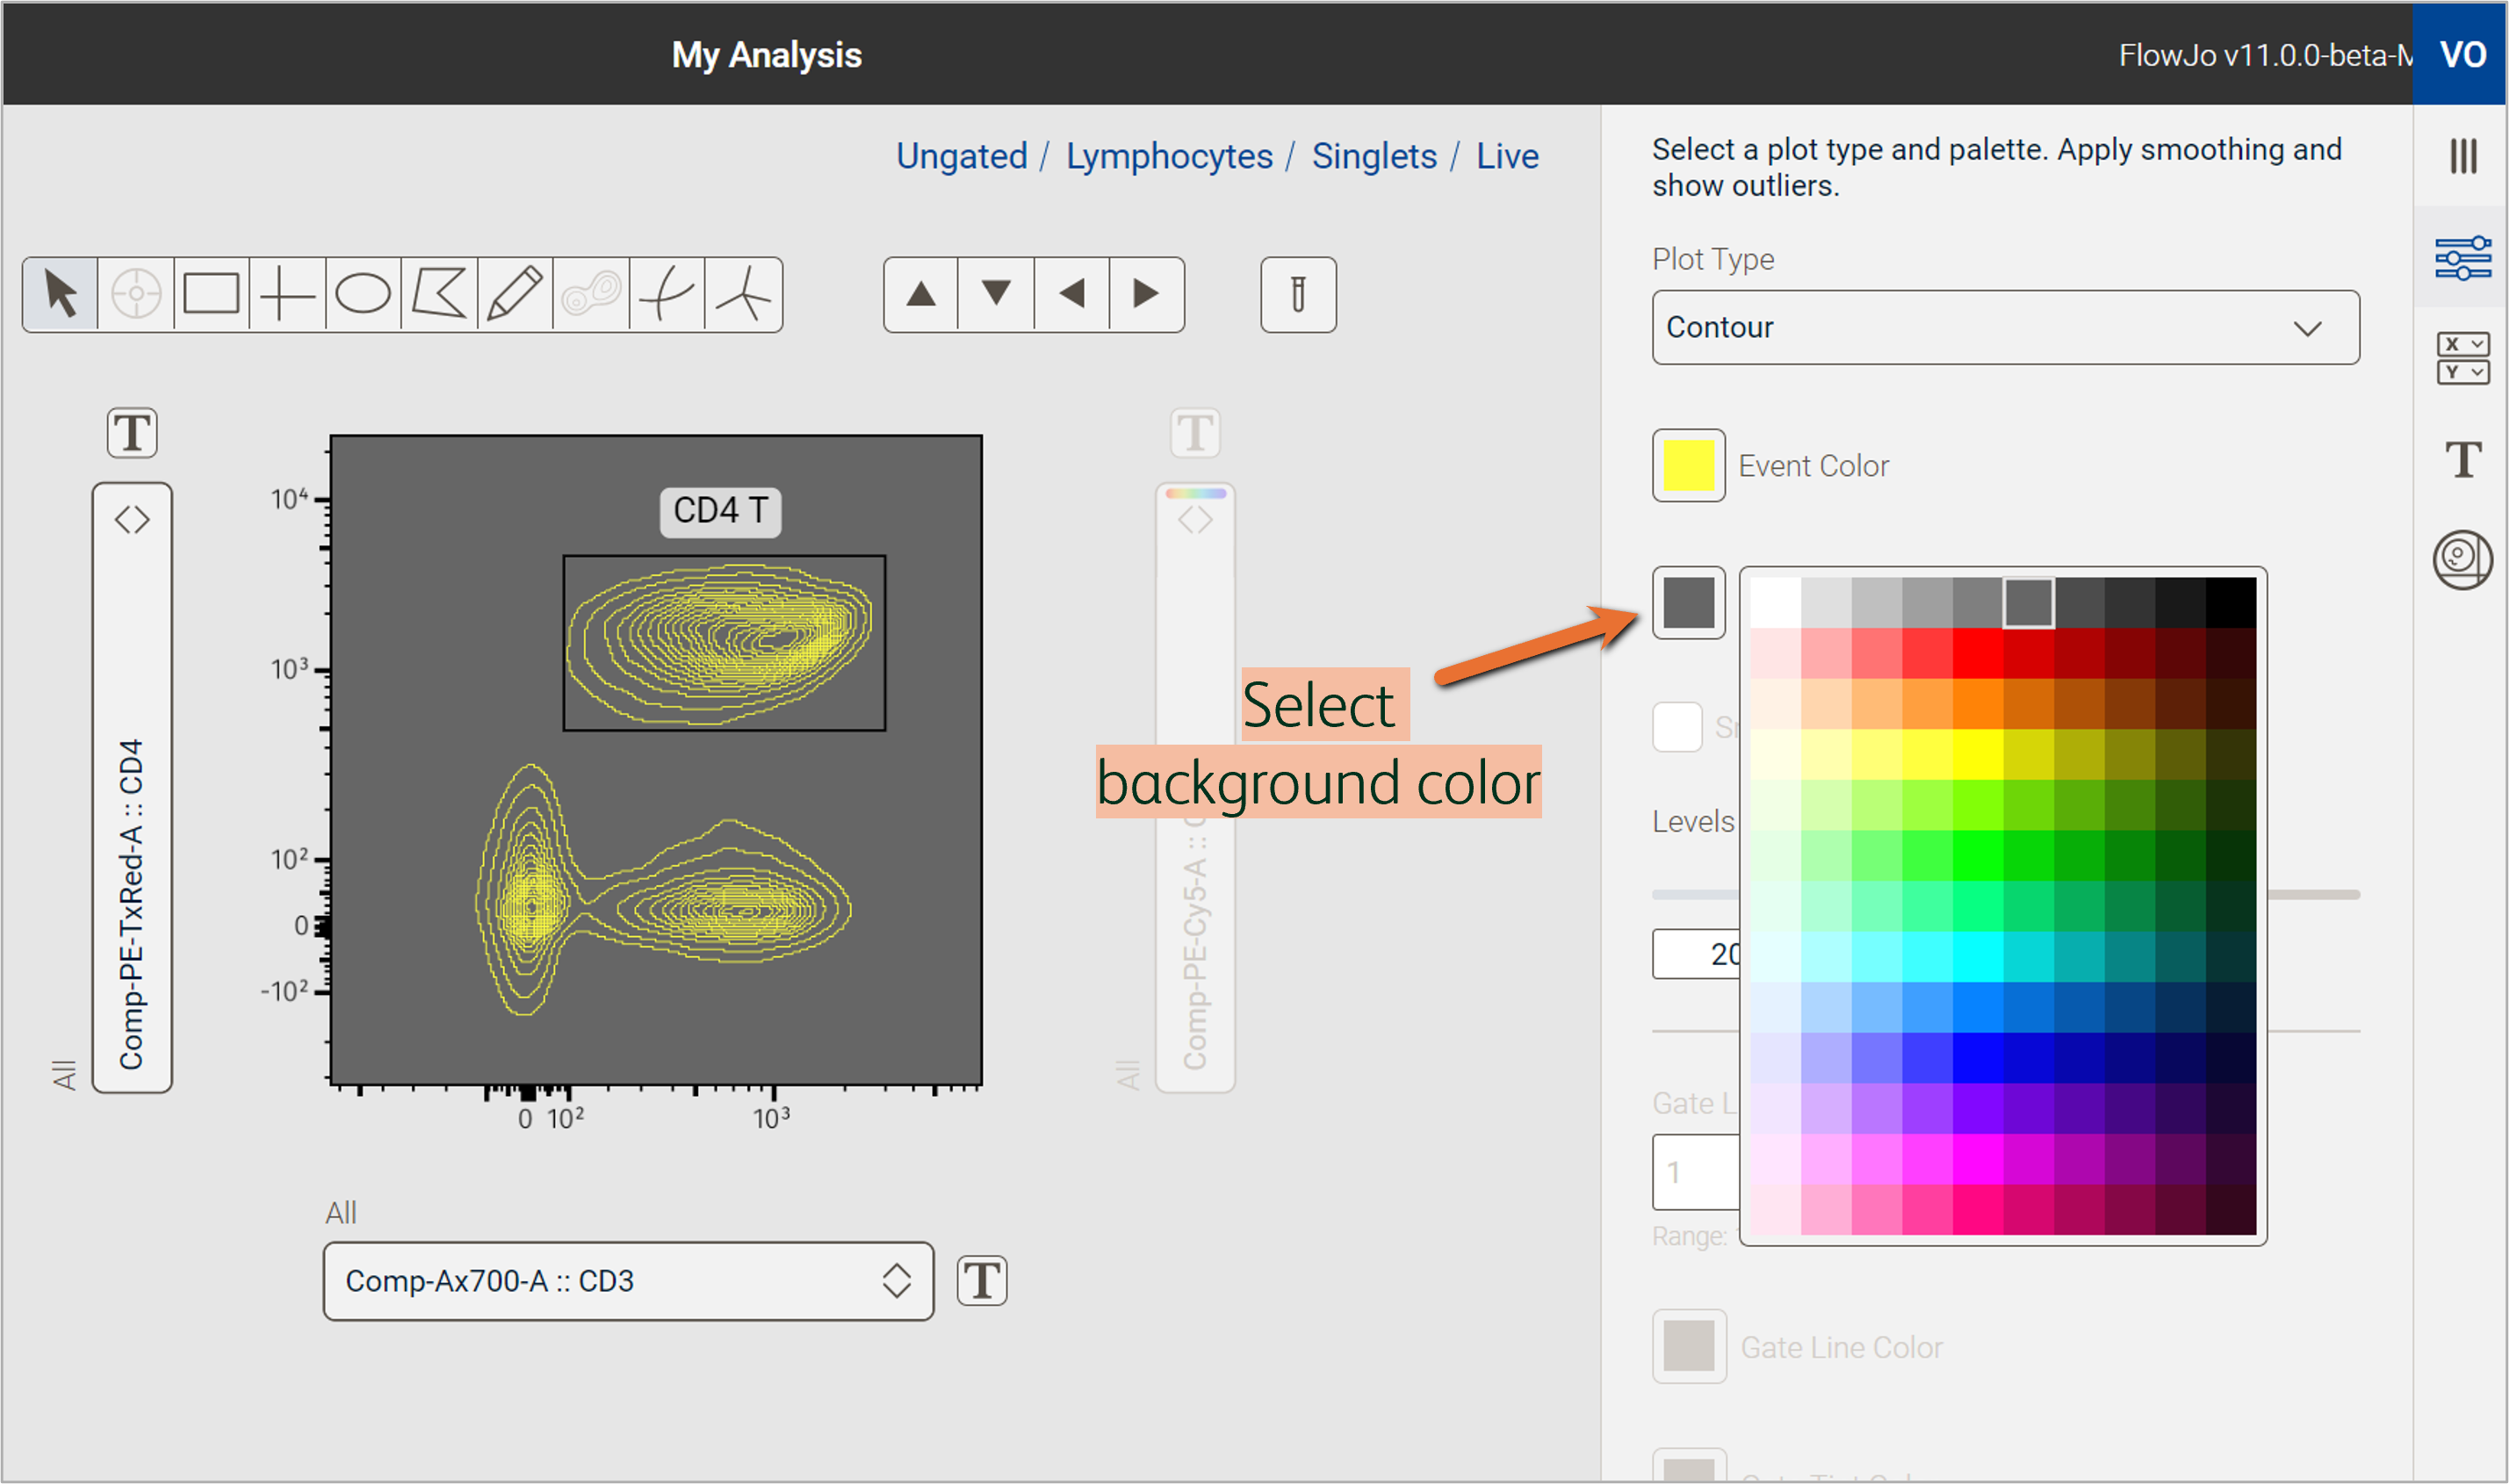Click the up arrow navigation button

click(x=921, y=295)
